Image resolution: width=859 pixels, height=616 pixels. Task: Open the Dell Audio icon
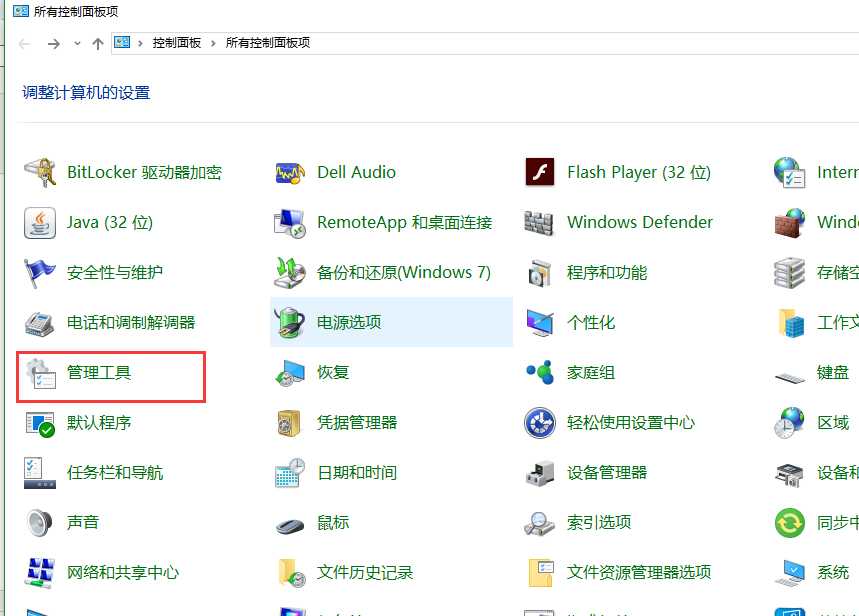(x=290, y=173)
